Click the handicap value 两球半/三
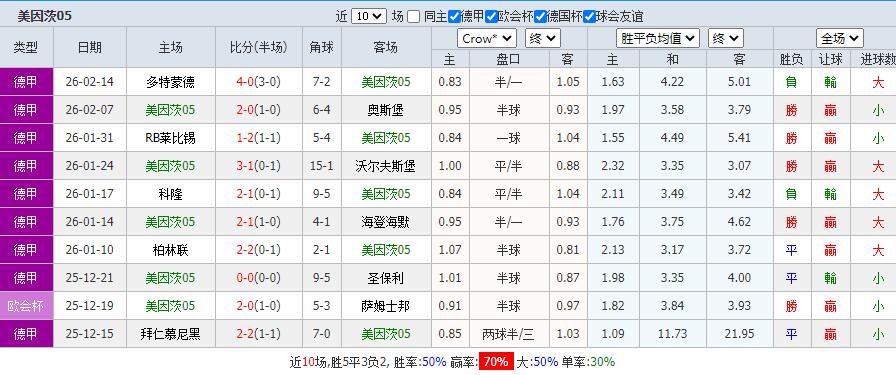896x375 pixels. 509,334
